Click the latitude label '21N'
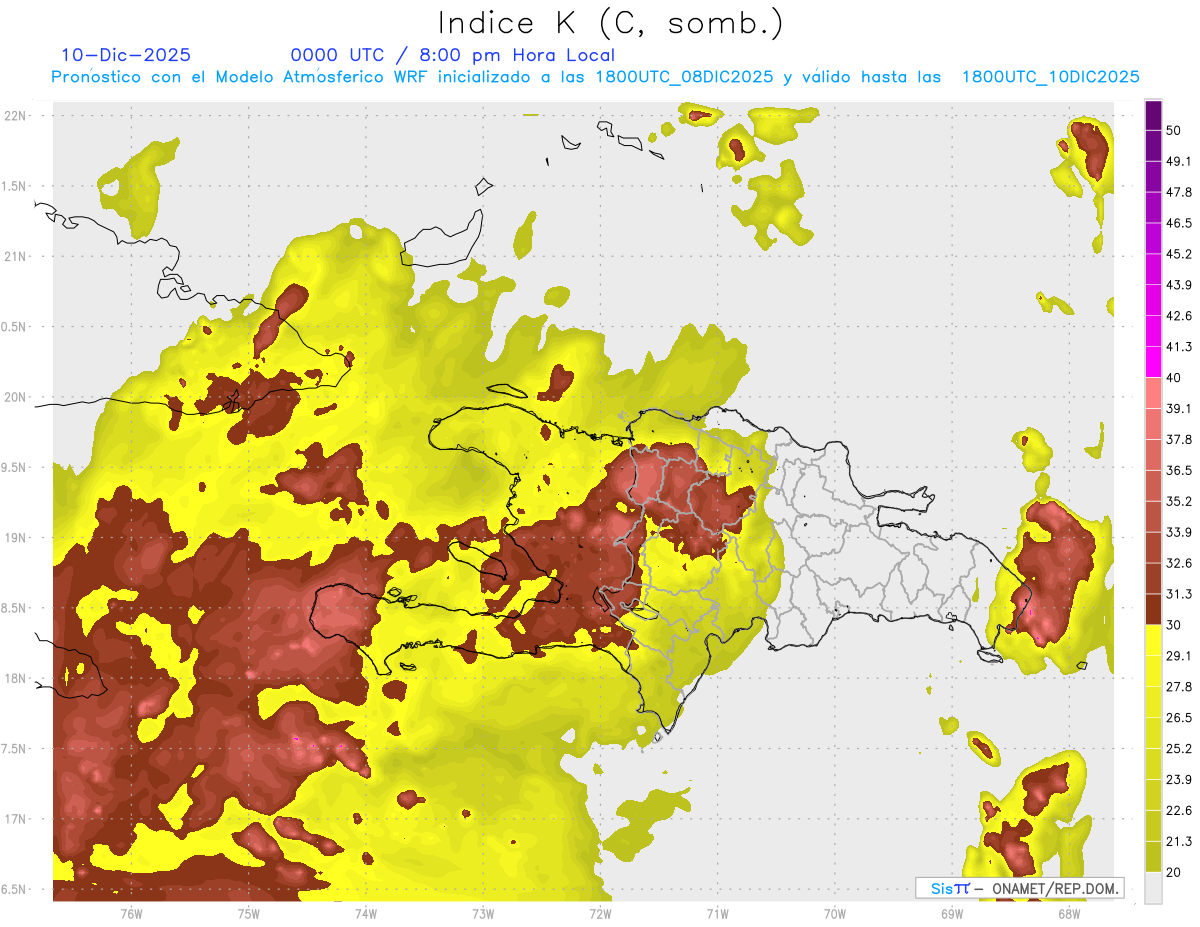The height and width of the screenshot is (927, 1200). coord(16,257)
